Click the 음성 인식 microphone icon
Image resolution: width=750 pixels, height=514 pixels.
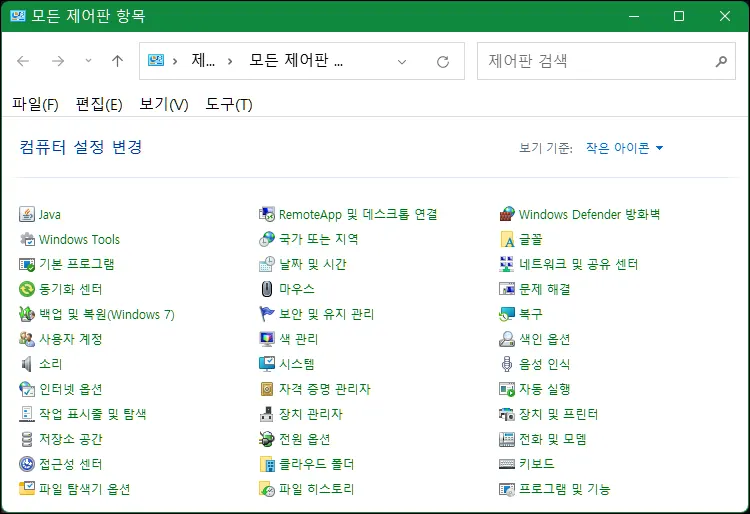[x=507, y=364]
